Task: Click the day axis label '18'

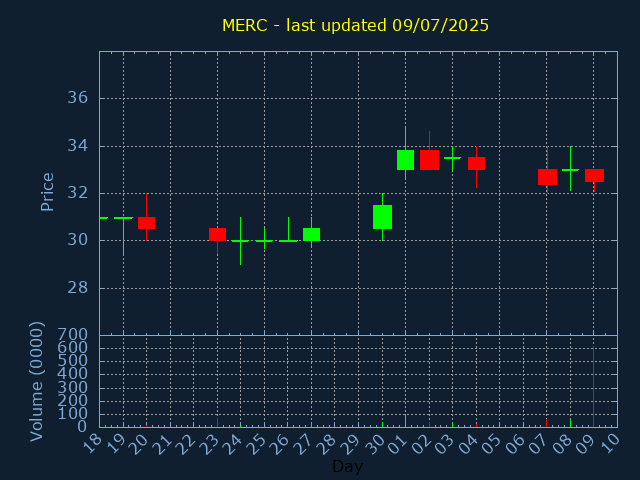Action: coord(93,444)
